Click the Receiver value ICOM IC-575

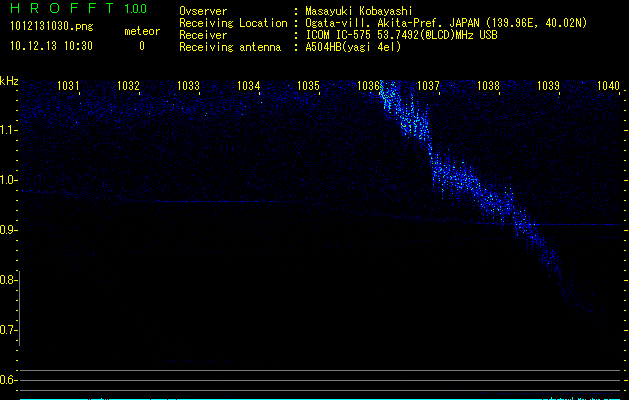(x=338, y=35)
